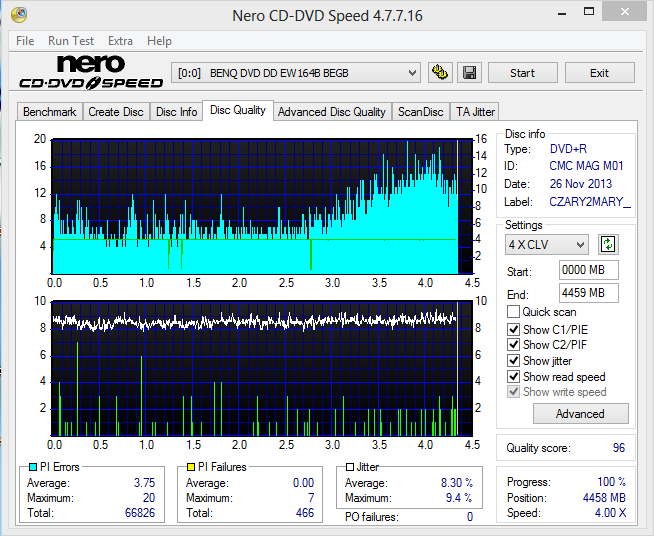The image size is (654, 536).
Task: Toggle Show jitter checkbox
Action: pos(513,360)
